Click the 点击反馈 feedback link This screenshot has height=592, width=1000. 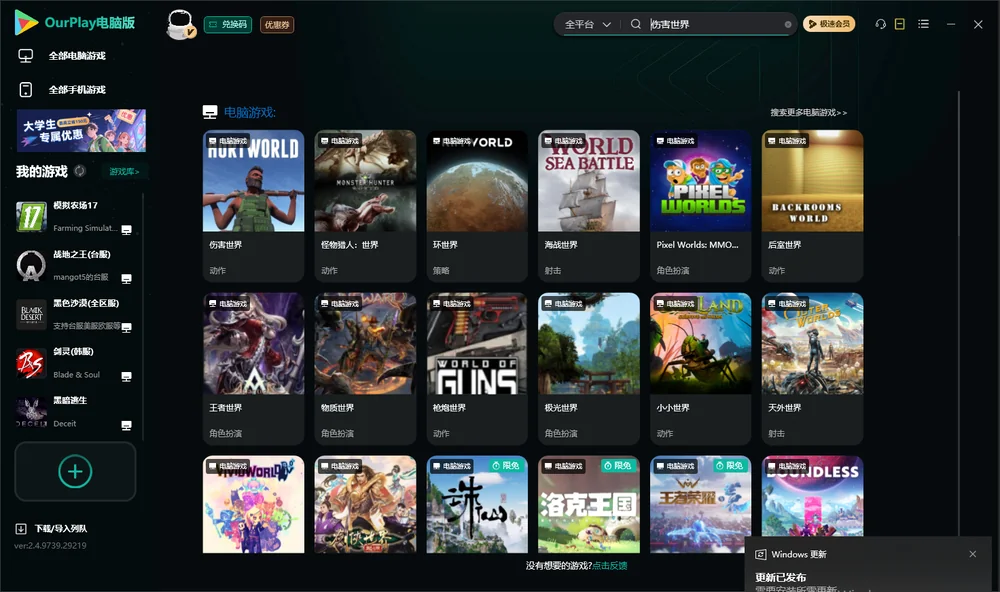click(610, 565)
